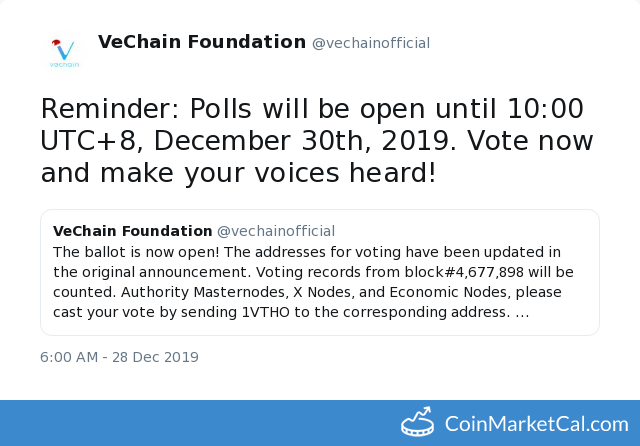Image resolution: width=640 pixels, height=446 pixels.
Task: Select the block#4,677,898 text
Action: click(464, 272)
